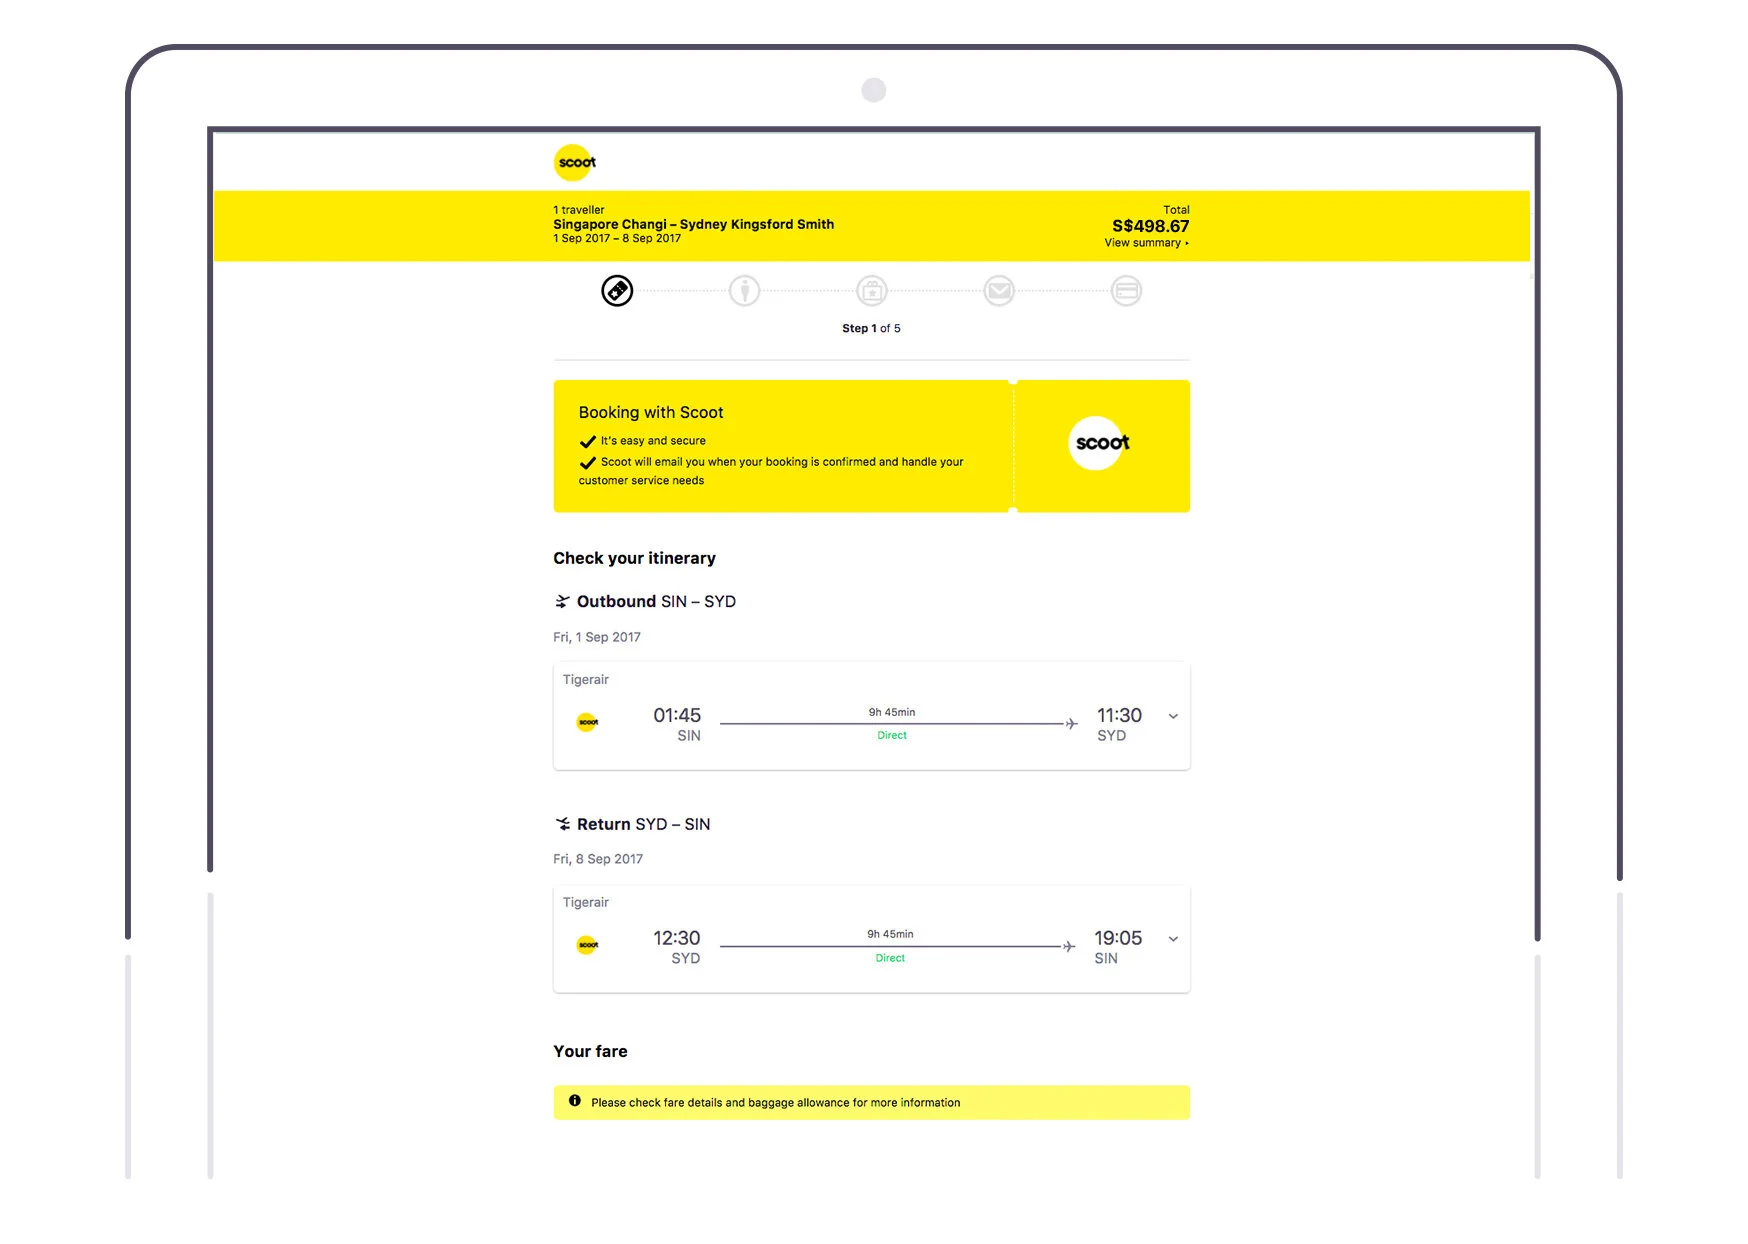Click the 'Check your itinerary' heading

tap(635, 558)
